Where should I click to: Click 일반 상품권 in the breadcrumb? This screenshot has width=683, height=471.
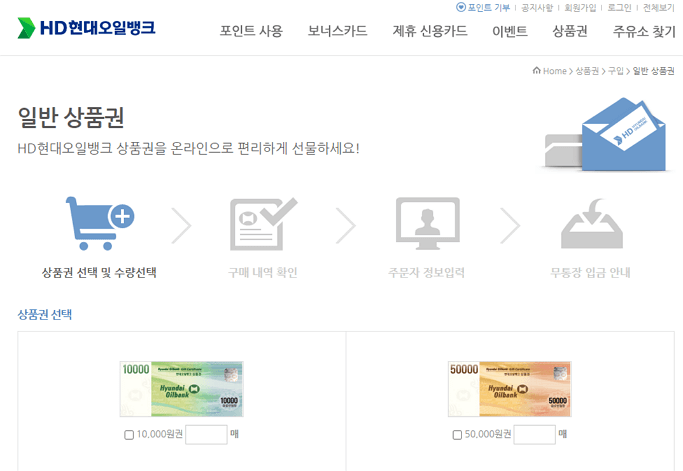[653, 71]
